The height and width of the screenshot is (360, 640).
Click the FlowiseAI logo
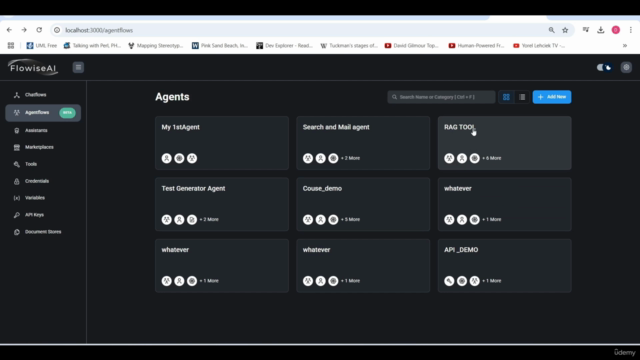(x=33, y=68)
